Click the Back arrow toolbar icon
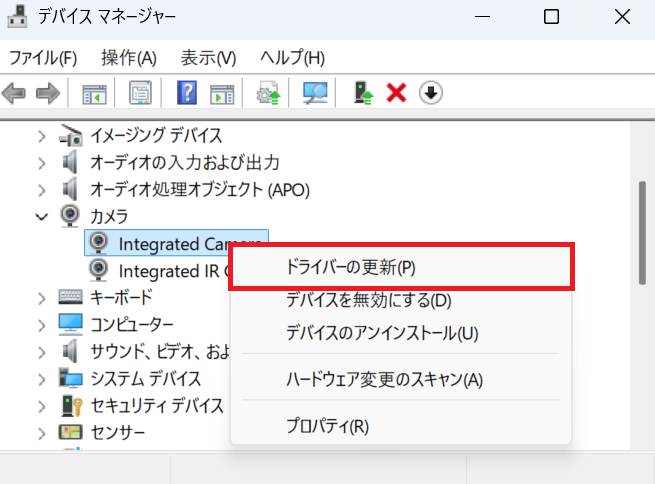This screenshot has width=655, height=484. (14, 93)
